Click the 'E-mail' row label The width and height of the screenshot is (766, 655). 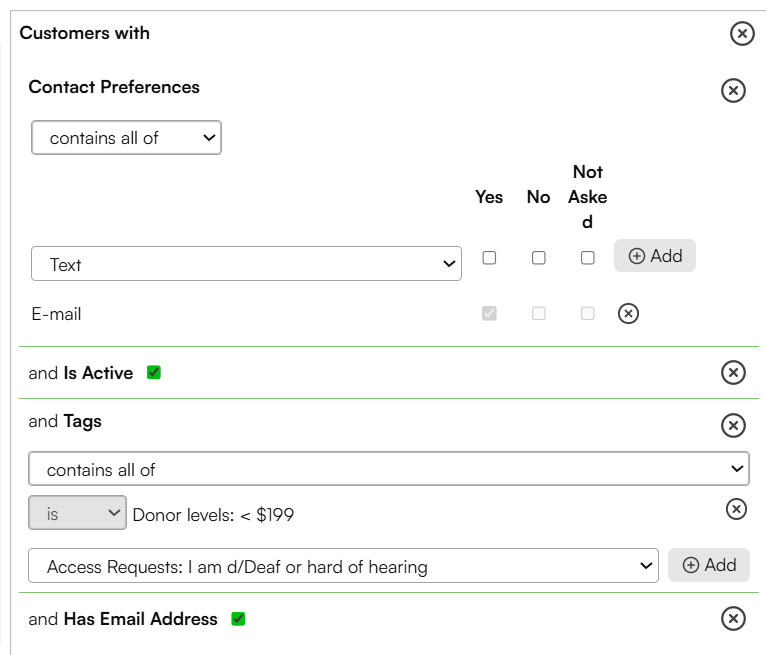click(x=56, y=314)
